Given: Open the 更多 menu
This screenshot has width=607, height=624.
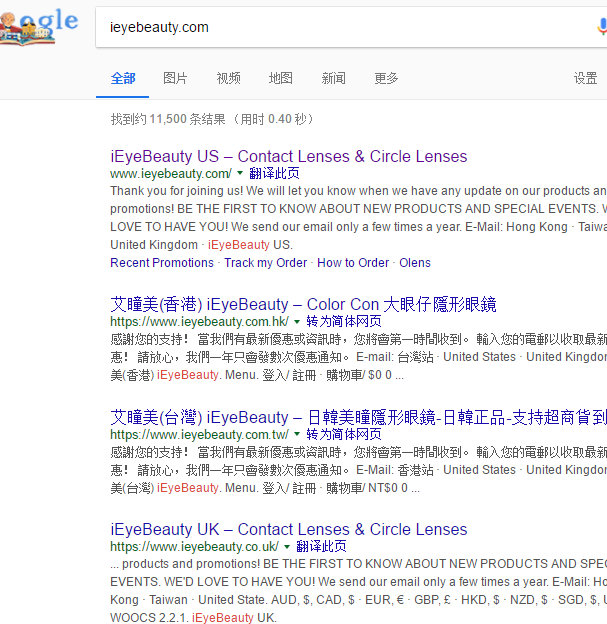Looking at the screenshot, I should (x=386, y=78).
